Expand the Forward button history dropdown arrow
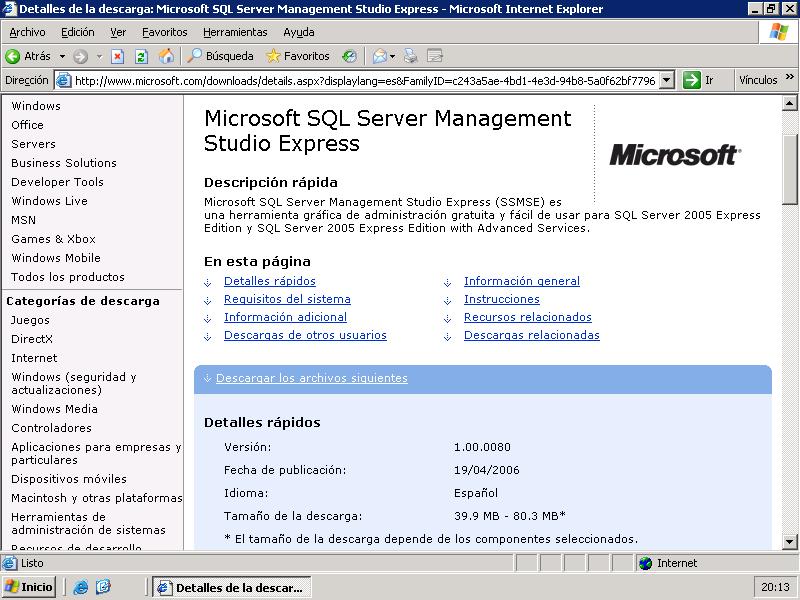 coord(99,56)
